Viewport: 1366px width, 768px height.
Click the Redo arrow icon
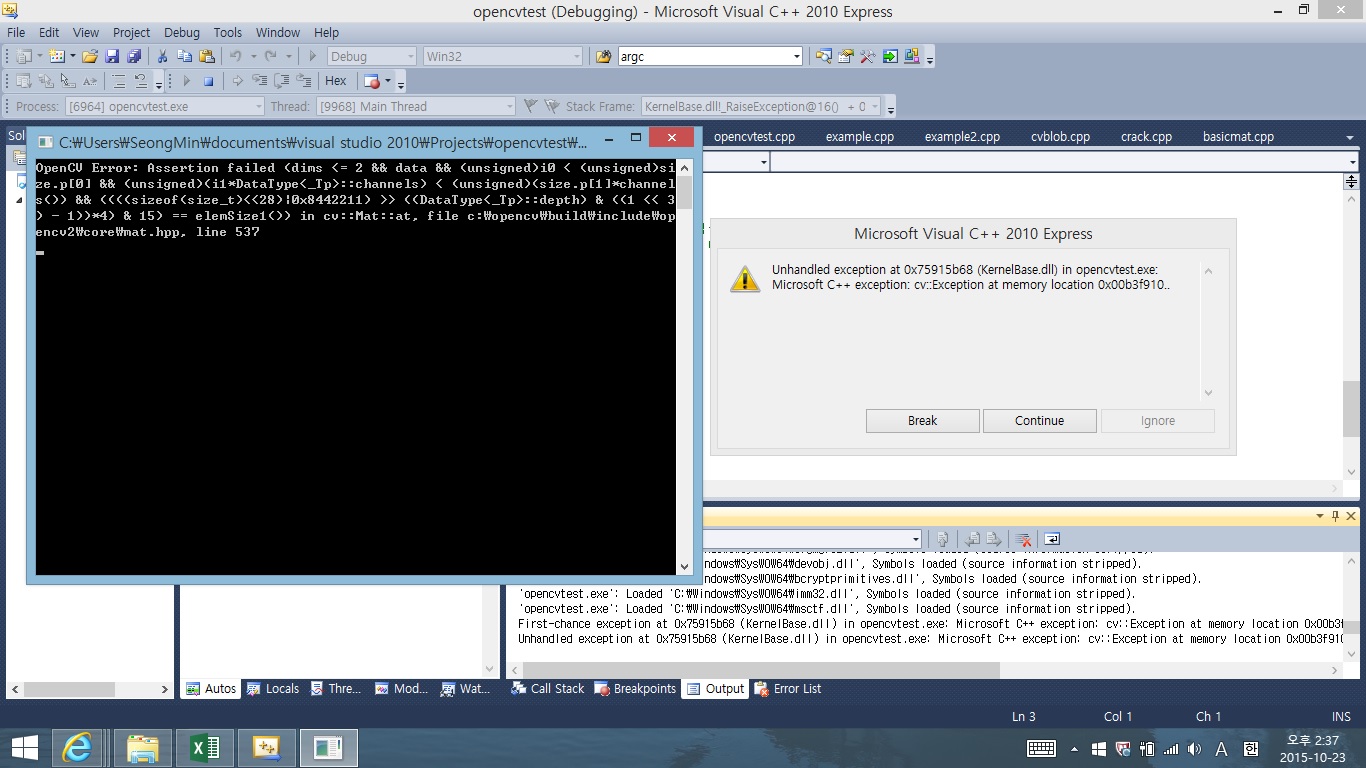(x=271, y=57)
